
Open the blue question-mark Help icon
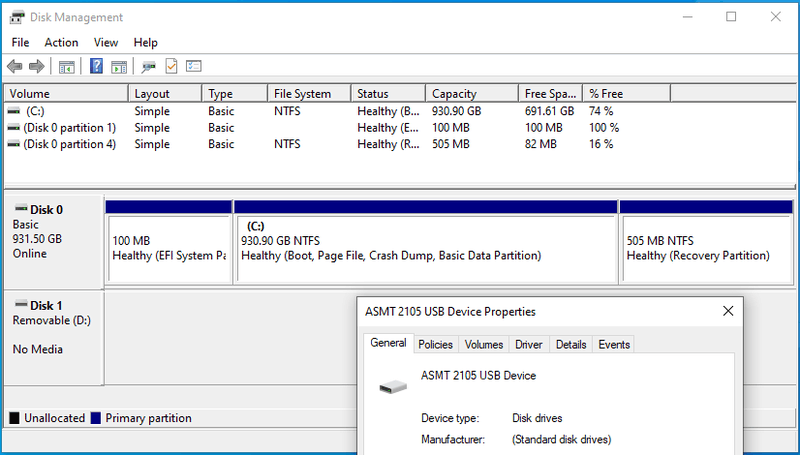pos(96,66)
